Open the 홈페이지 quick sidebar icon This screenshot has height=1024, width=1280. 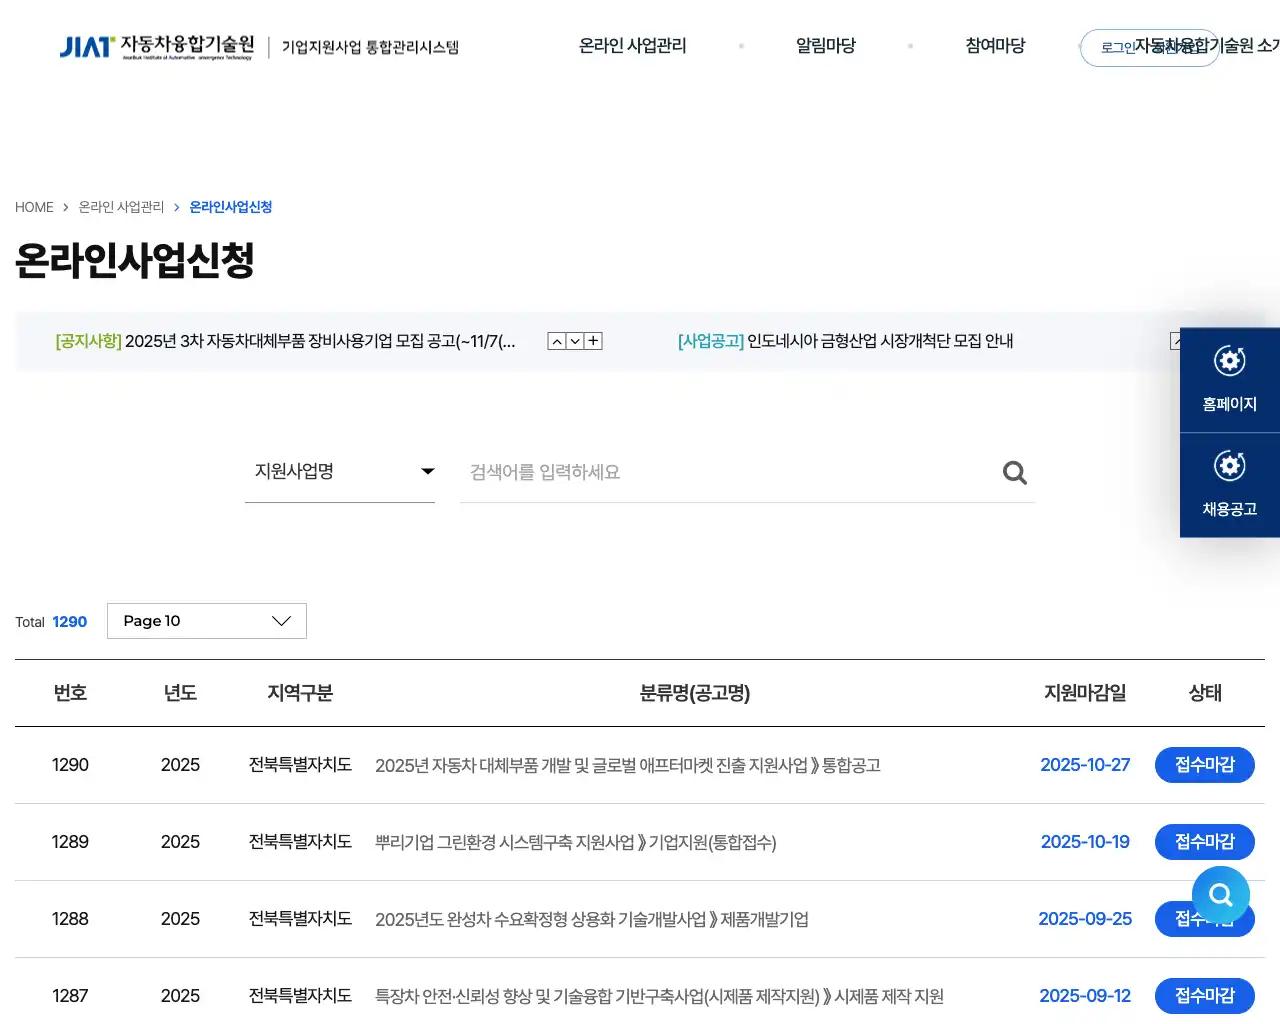[x=1229, y=379]
